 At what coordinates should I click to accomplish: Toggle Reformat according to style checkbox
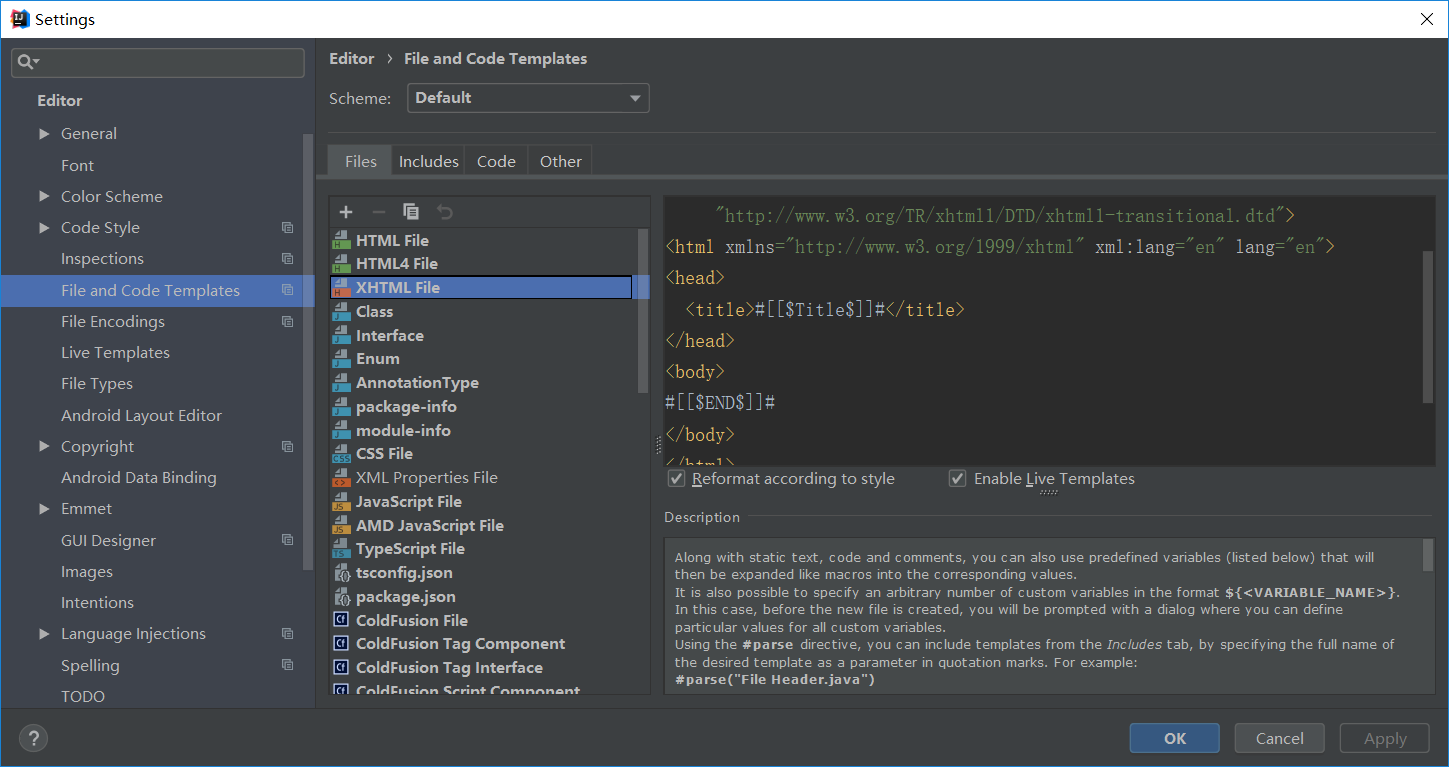[x=677, y=479]
